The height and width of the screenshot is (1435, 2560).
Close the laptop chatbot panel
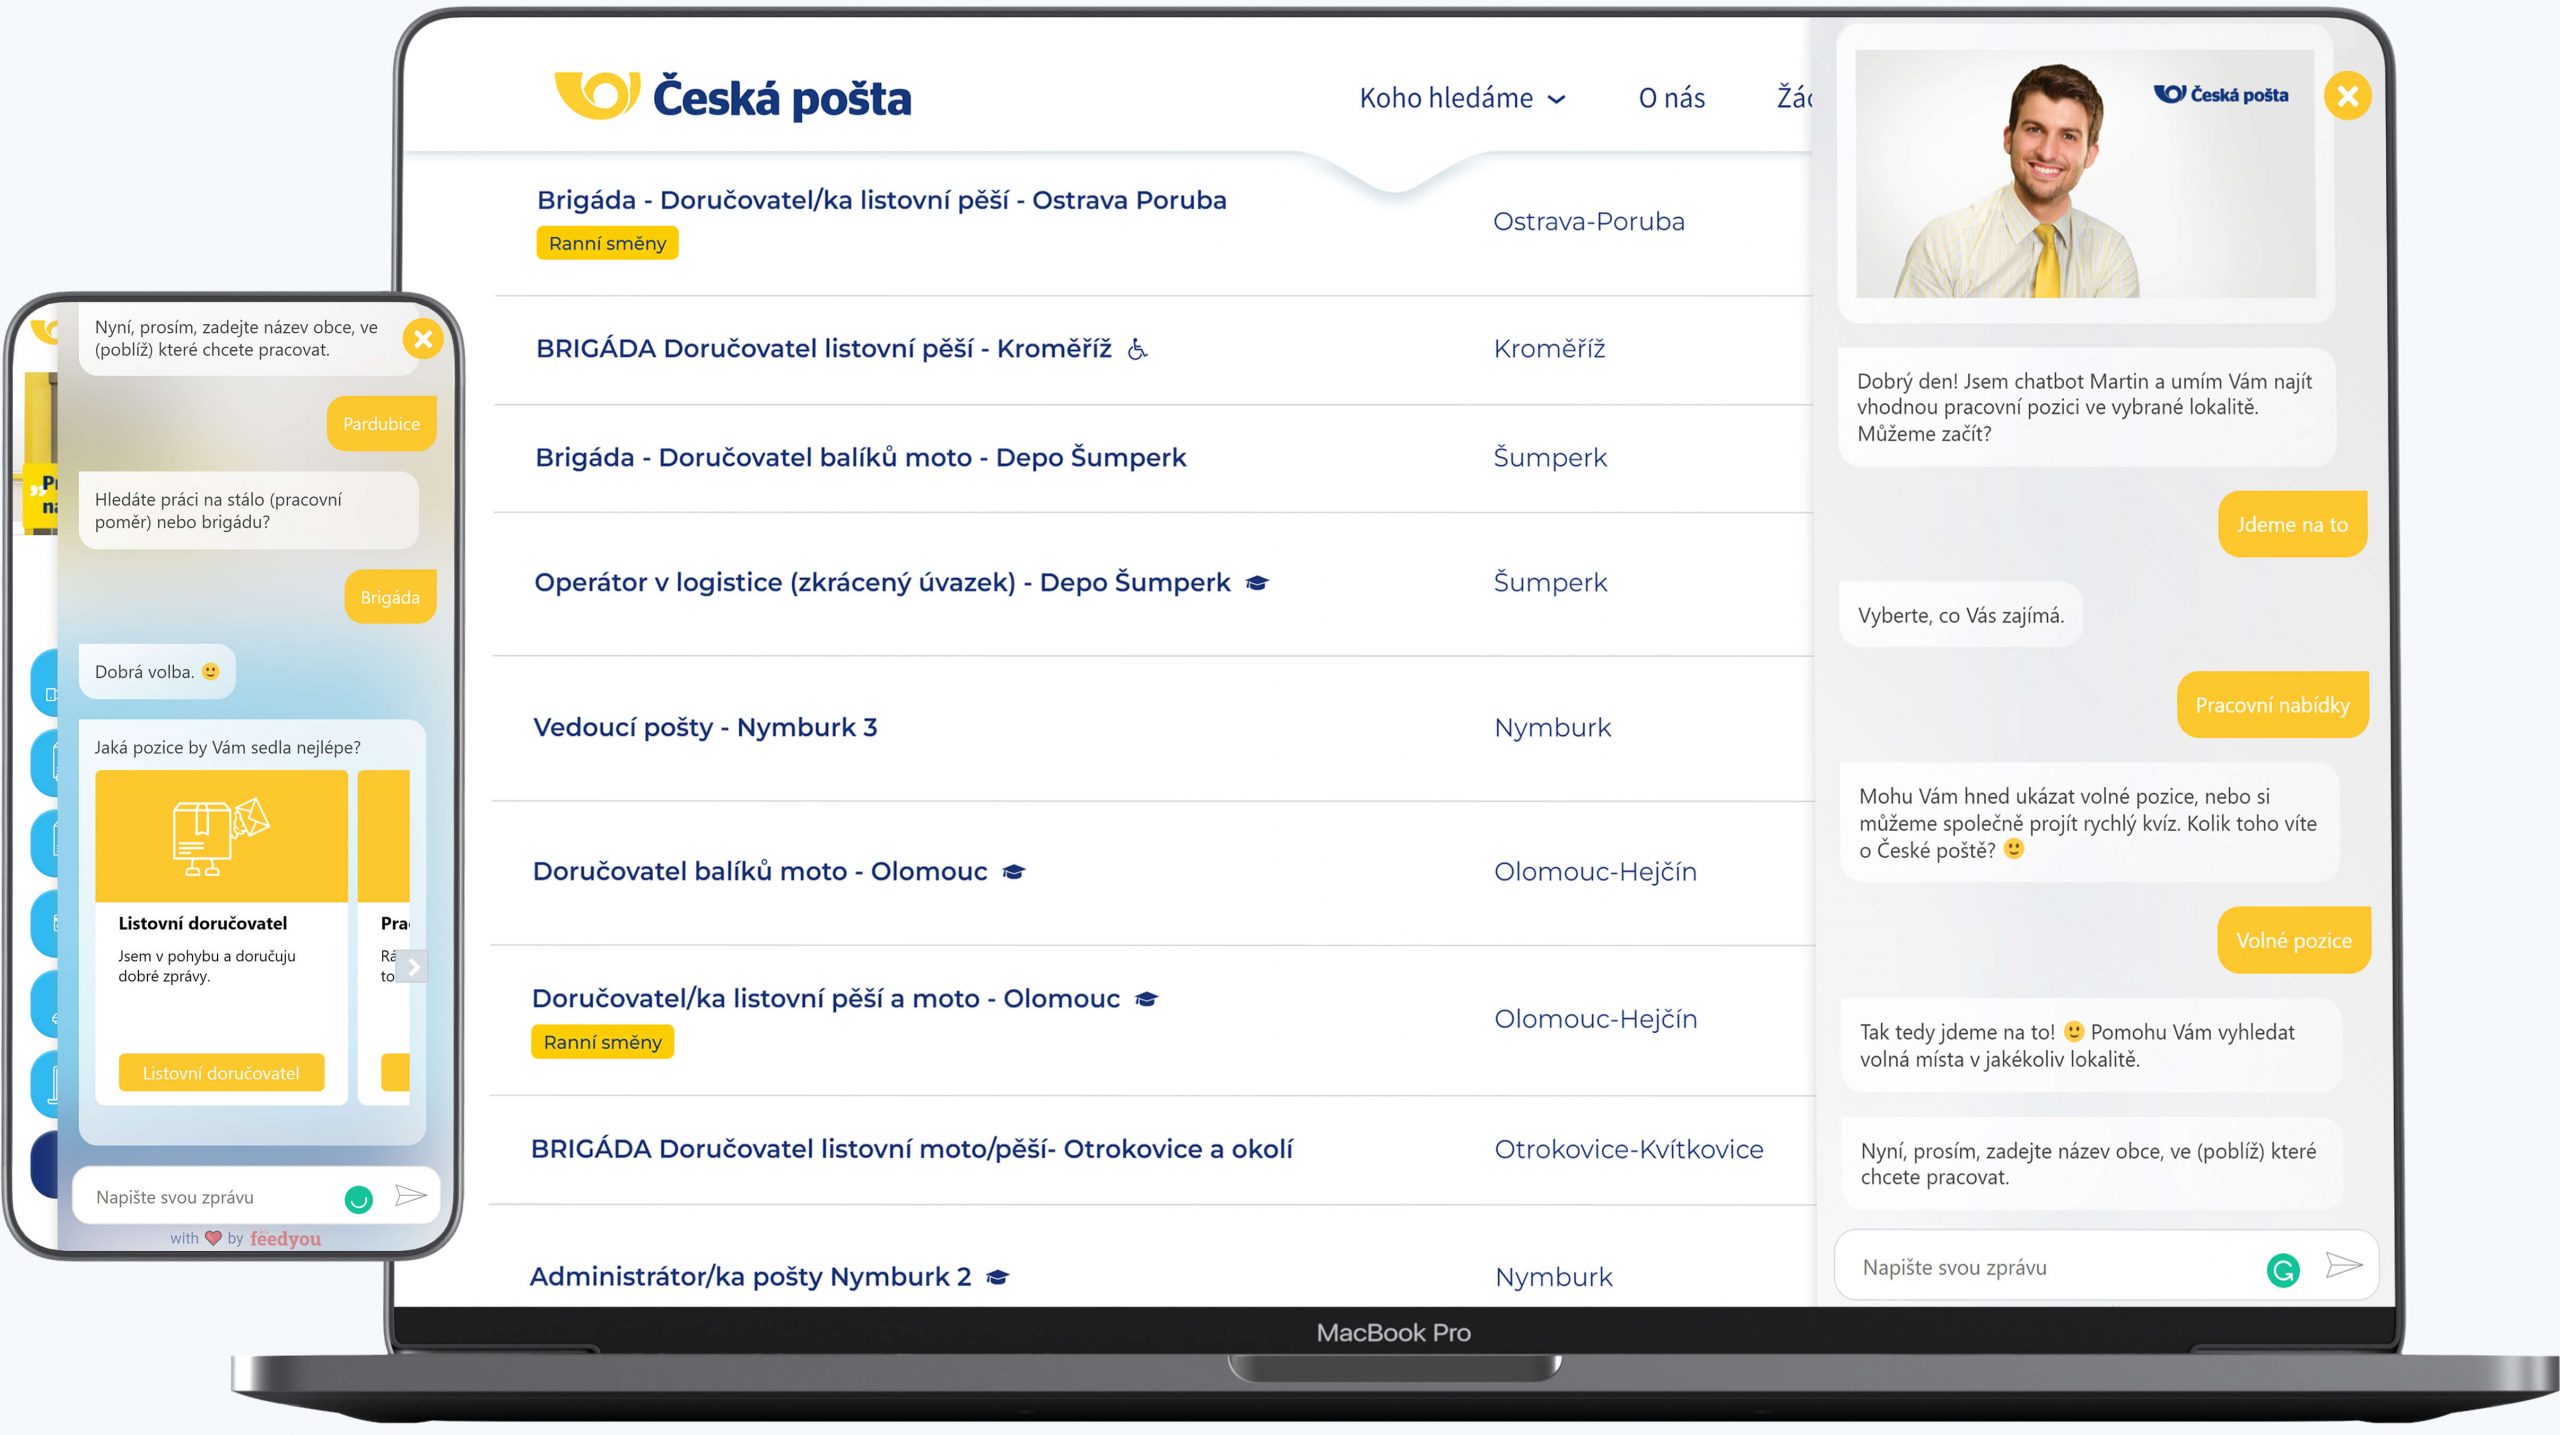2347,96
